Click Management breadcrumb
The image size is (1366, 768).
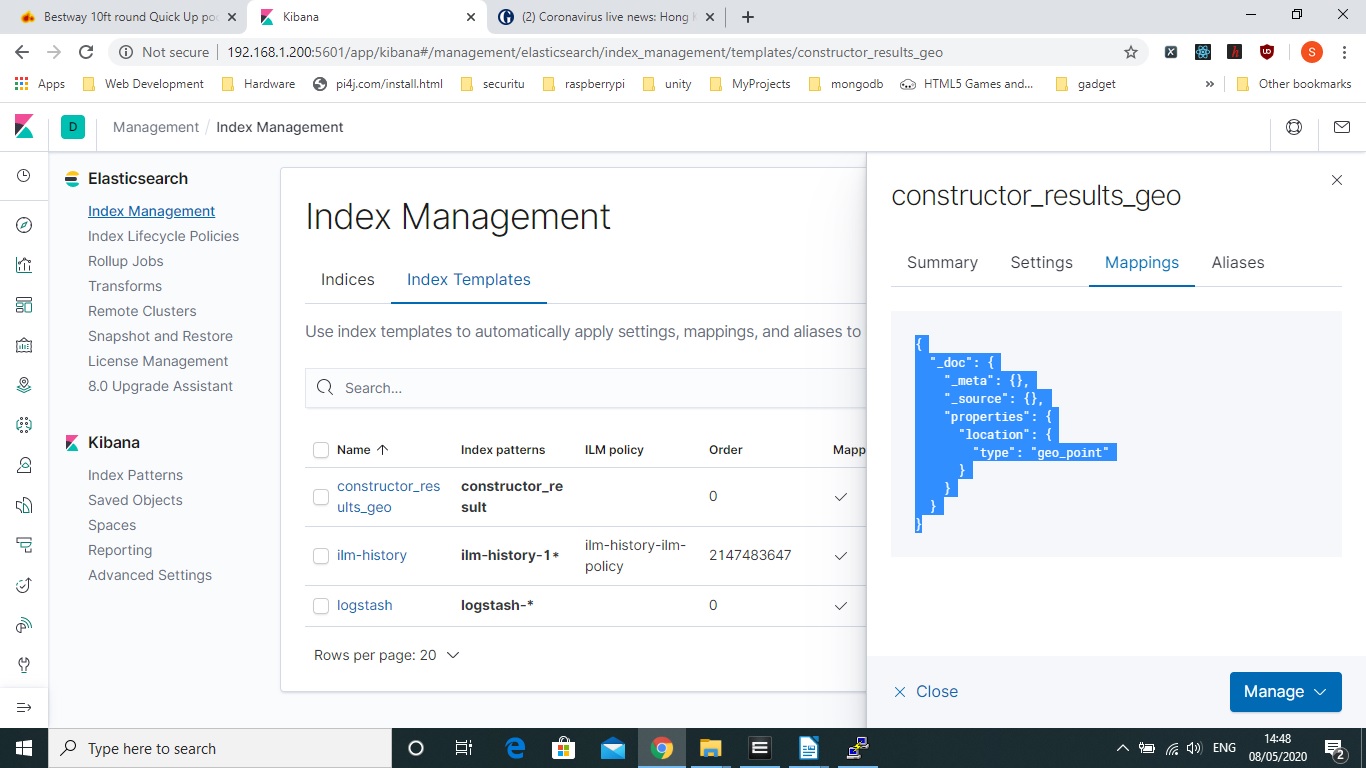156,127
